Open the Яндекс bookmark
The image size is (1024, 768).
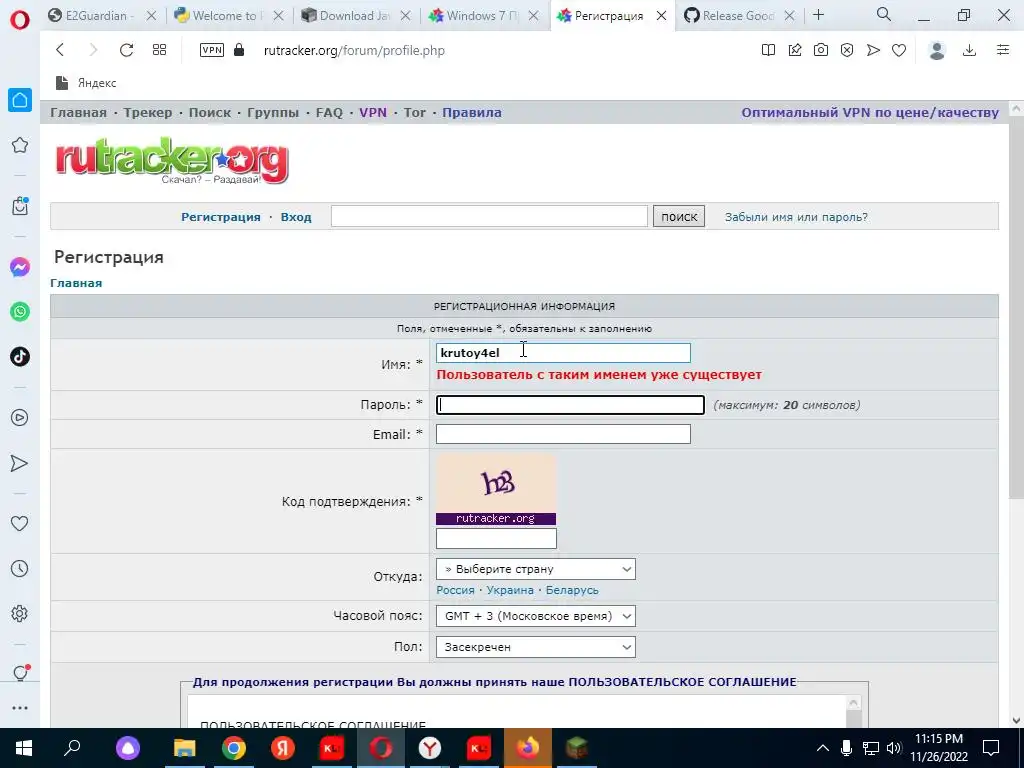86,82
